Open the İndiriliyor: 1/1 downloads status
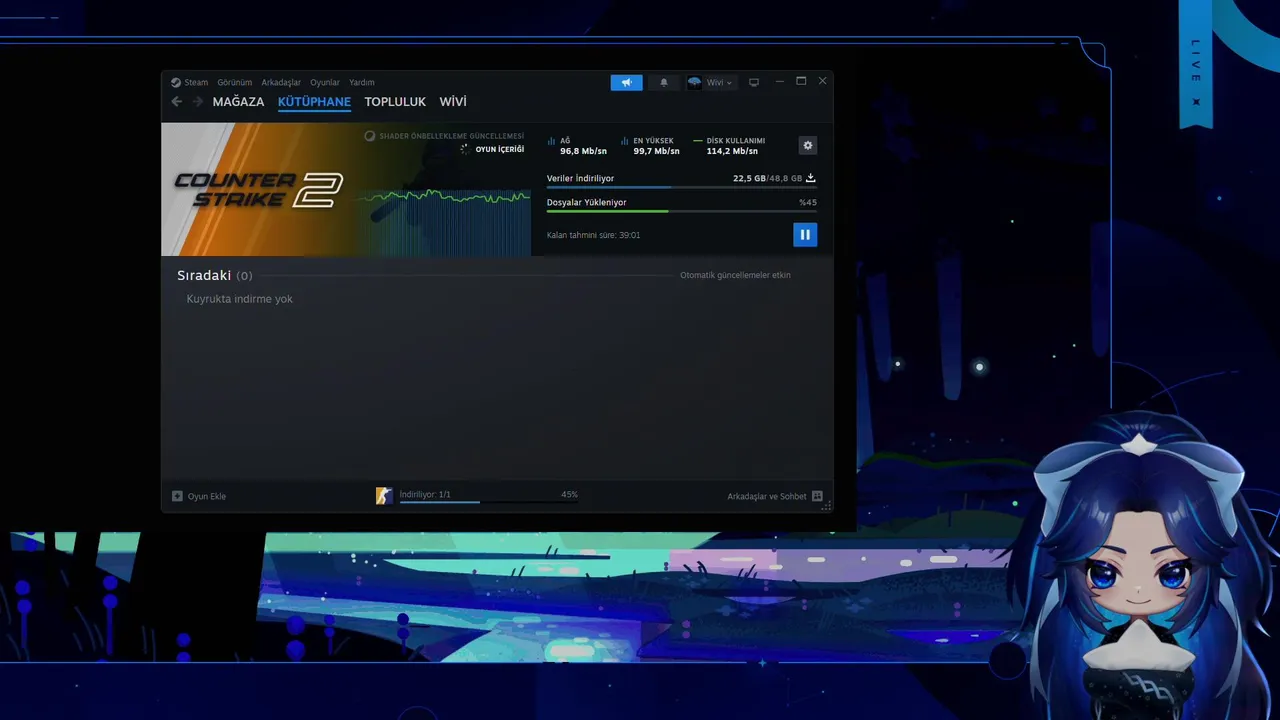 click(x=425, y=494)
